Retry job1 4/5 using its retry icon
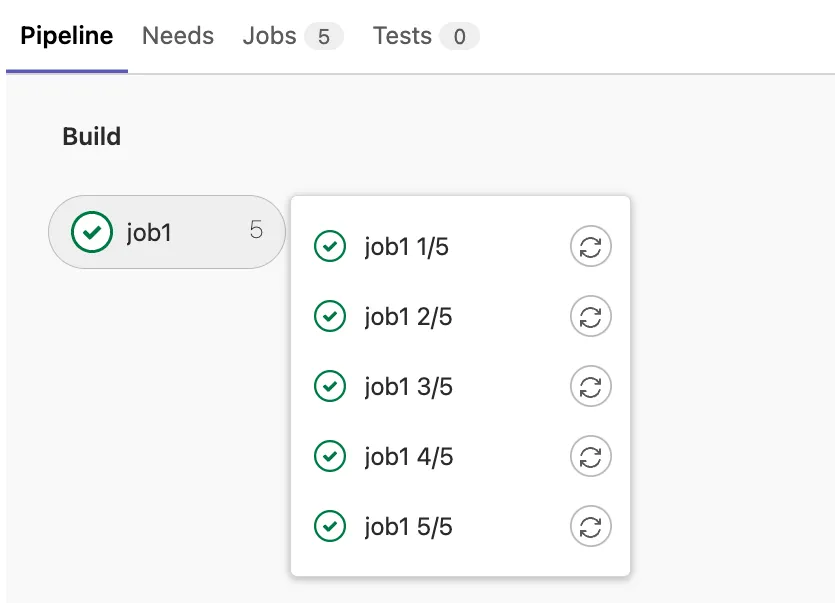 pyautogui.click(x=590, y=457)
